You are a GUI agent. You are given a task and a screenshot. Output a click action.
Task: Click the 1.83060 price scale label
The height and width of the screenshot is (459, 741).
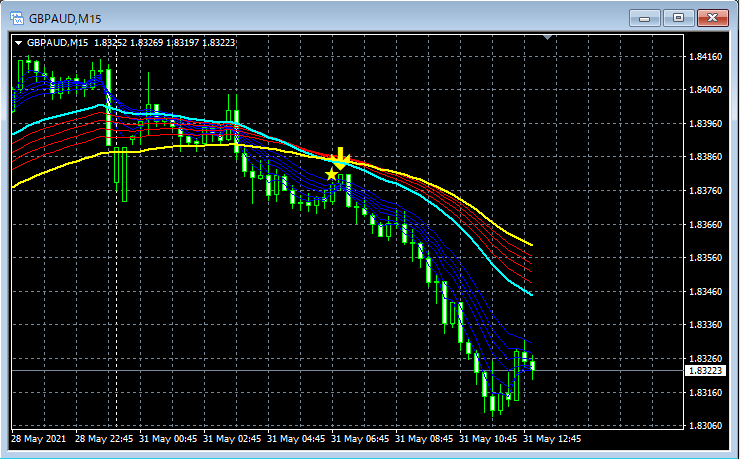click(706, 425)
